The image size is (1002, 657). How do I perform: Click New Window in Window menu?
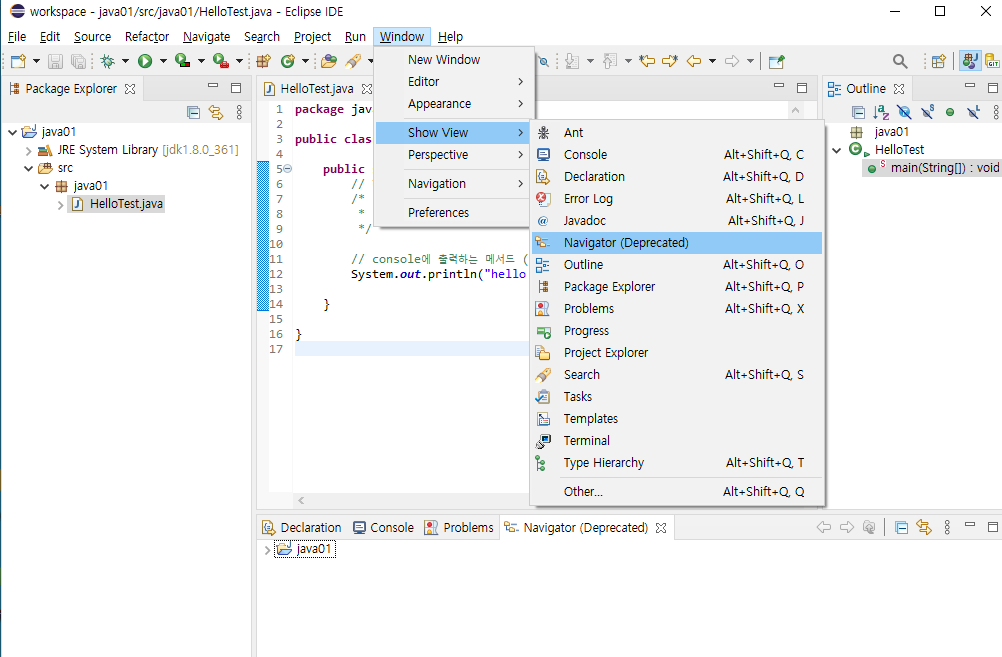point(453,59)
